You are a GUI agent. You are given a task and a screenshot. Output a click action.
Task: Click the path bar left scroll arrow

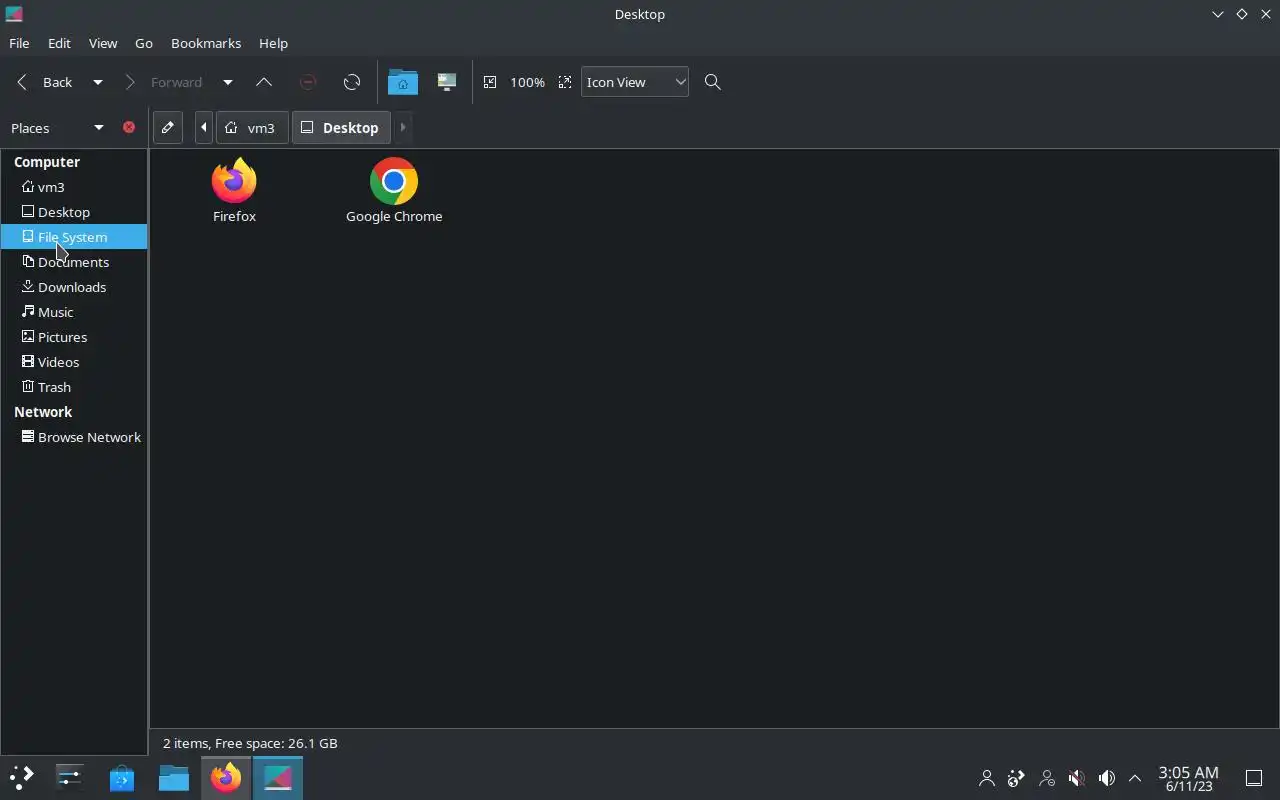pyautogui.click(x=204, y=127)
